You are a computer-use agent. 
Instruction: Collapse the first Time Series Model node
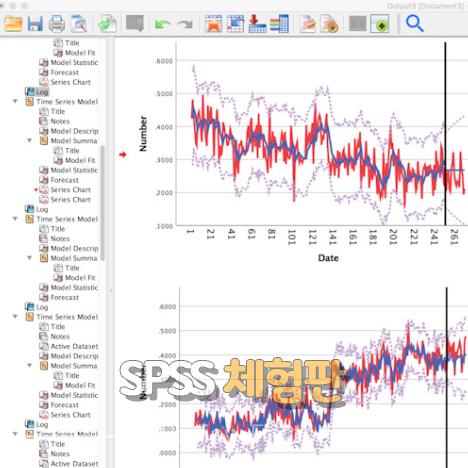15,101
